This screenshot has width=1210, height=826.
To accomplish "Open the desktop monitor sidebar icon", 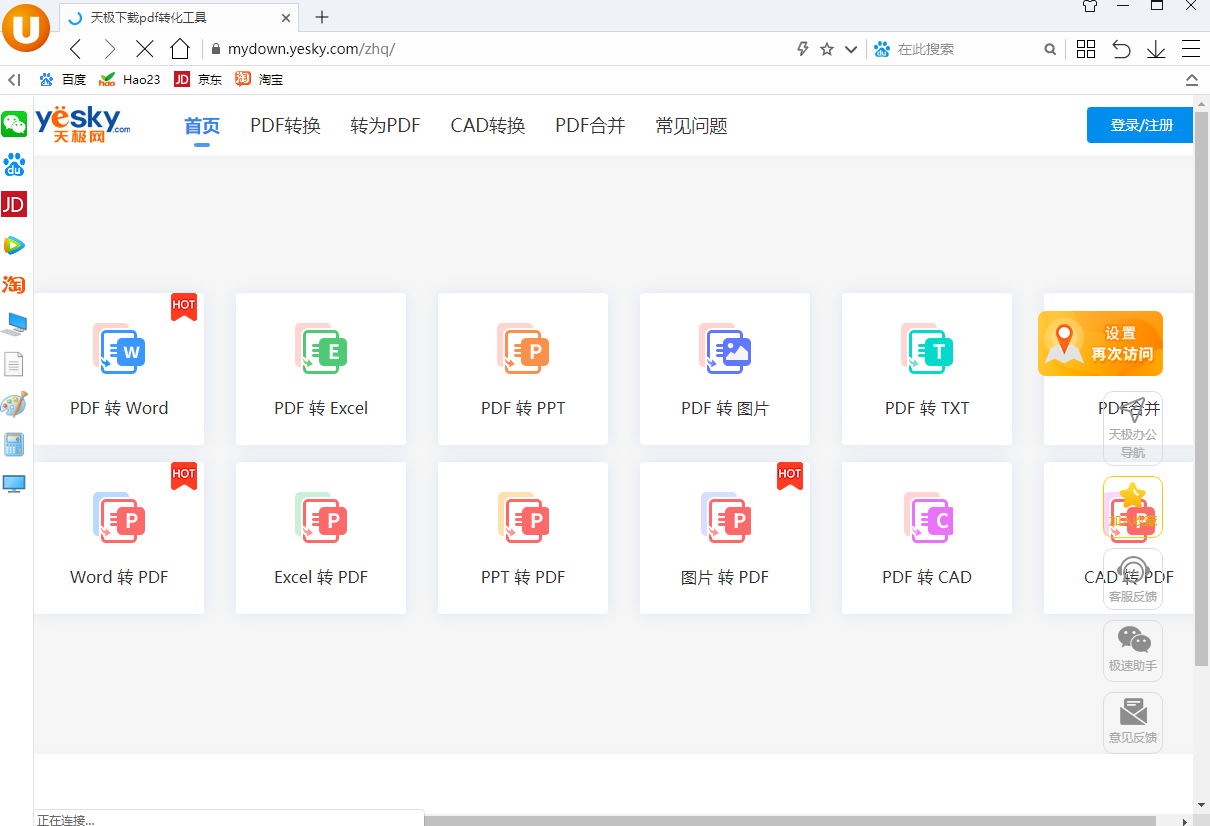I will pos(14,484).
